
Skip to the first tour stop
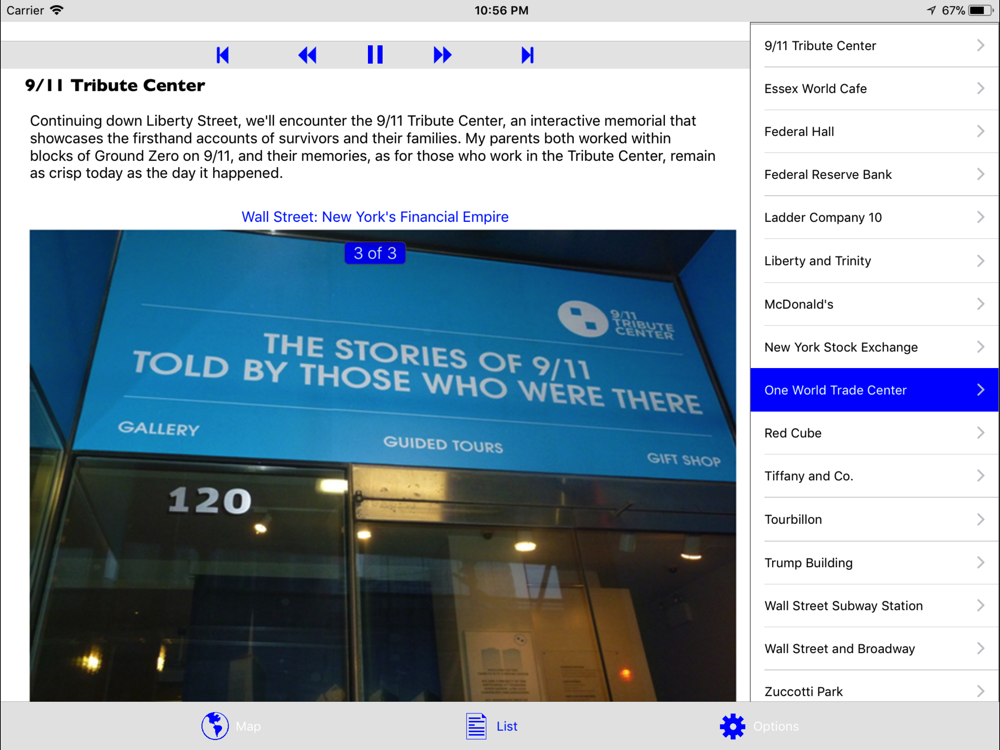(223, 55)
